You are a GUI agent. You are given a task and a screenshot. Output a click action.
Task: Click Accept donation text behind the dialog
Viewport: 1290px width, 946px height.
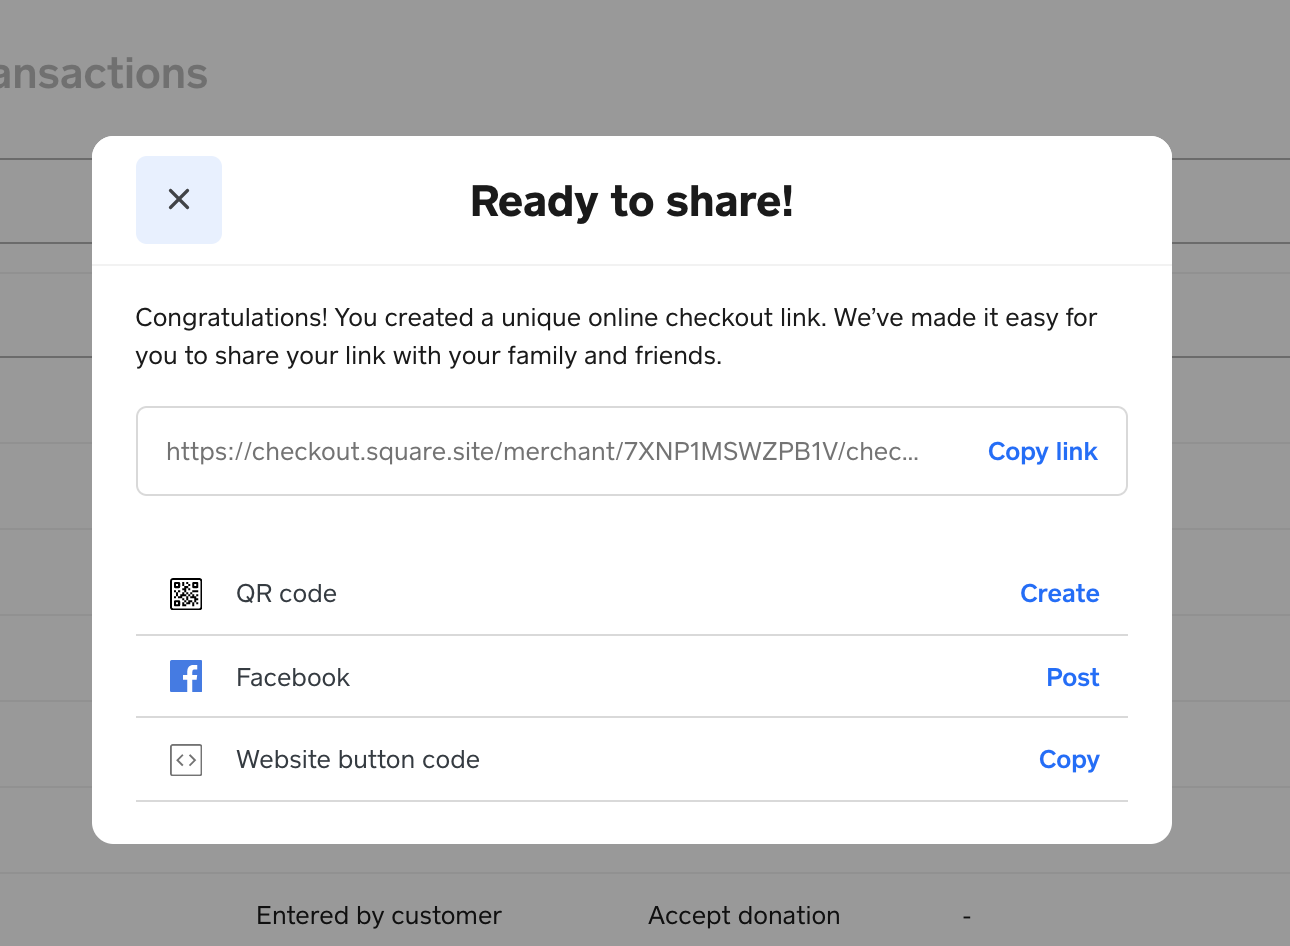[744, 916]
